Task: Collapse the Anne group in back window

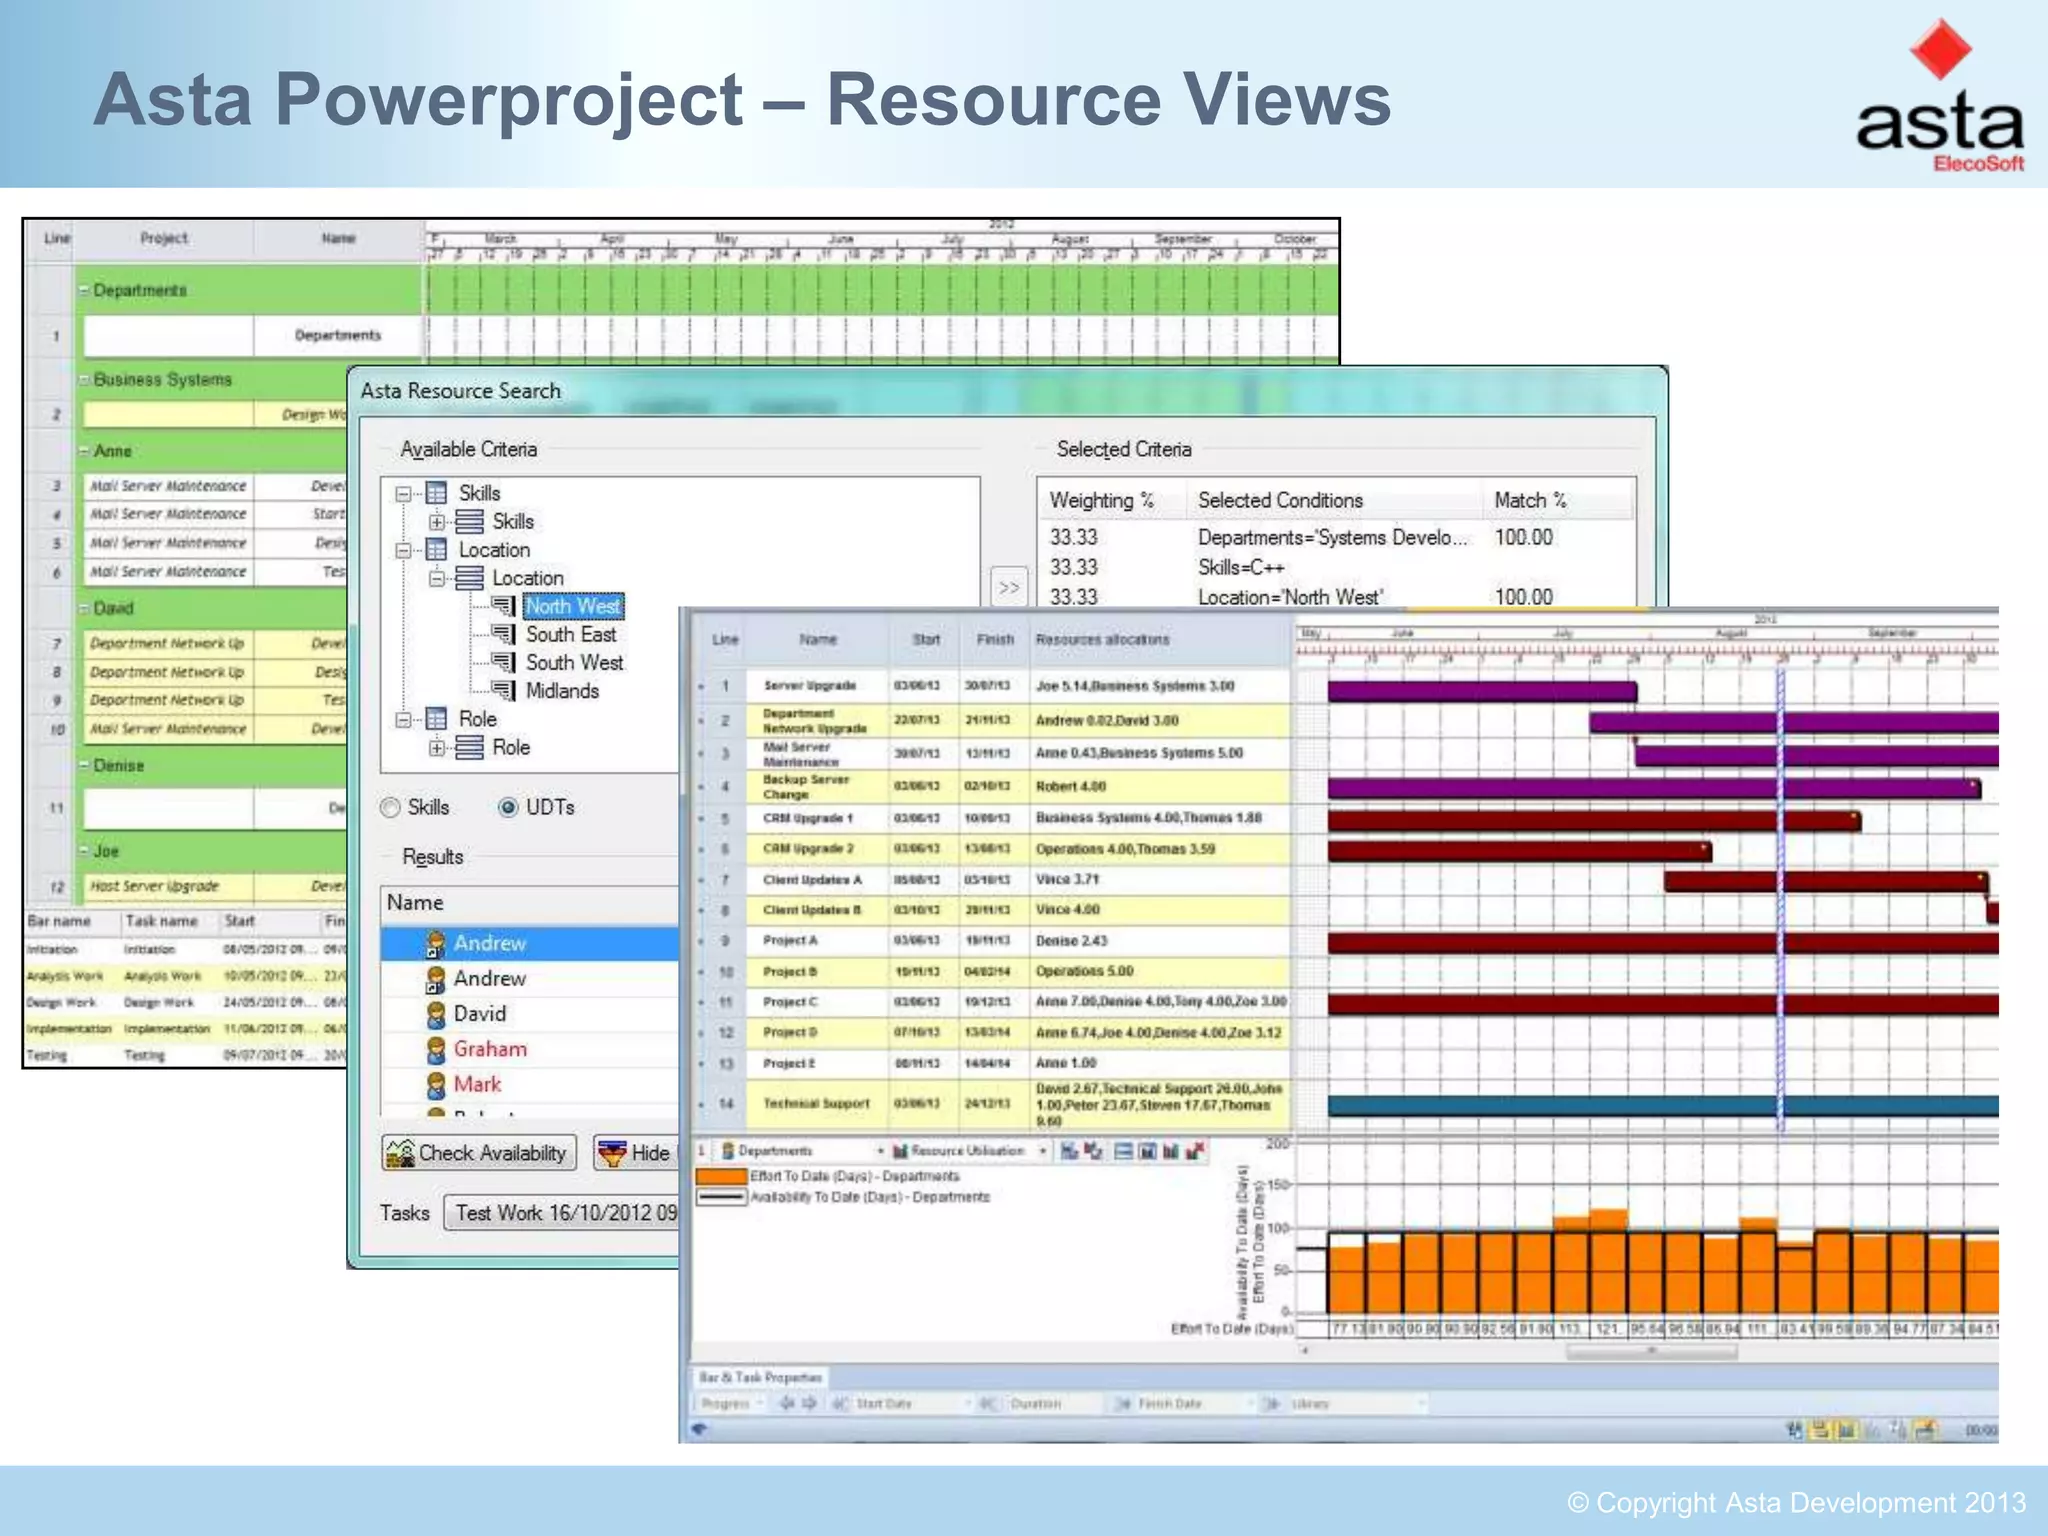Action: [85, 452]
